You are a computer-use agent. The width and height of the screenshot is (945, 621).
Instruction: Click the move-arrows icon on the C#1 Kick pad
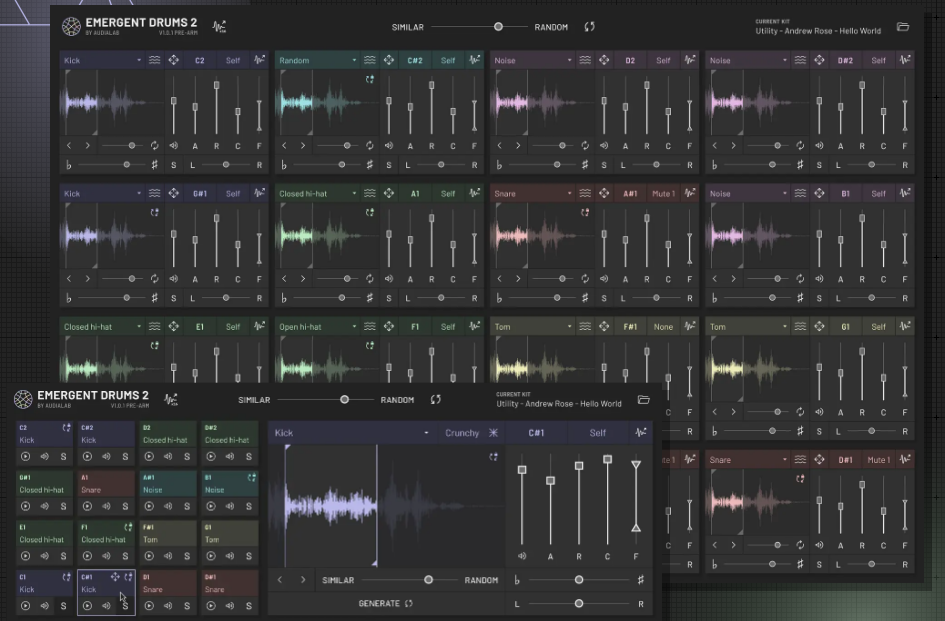click(115, 577)
